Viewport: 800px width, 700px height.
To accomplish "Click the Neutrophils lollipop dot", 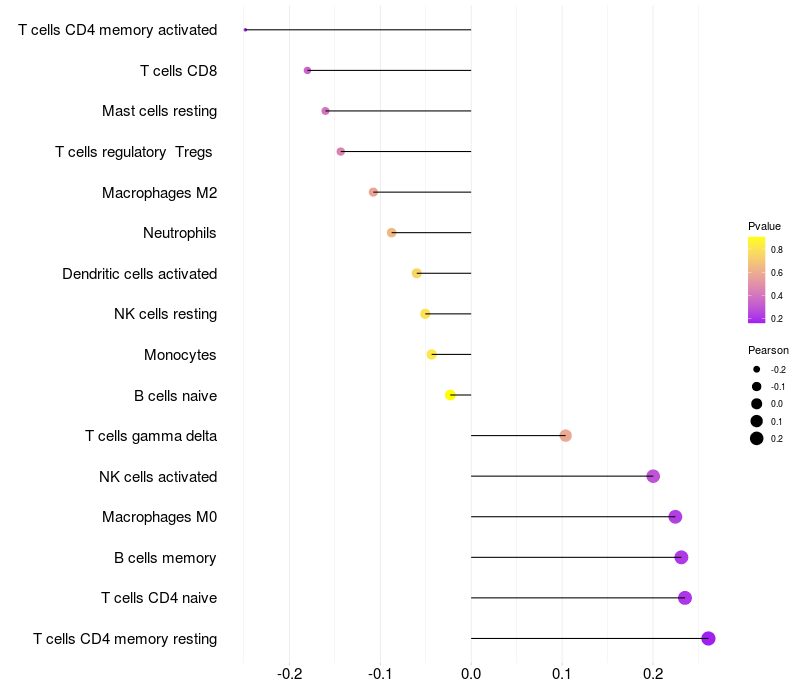I will (x=391, y=233).
